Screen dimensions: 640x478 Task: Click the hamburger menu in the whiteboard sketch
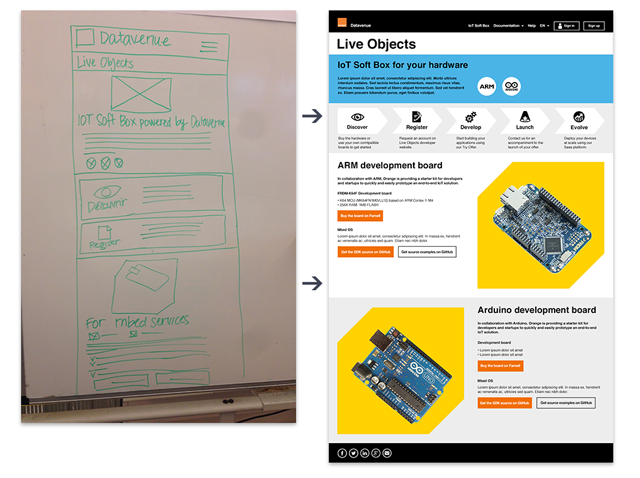209,46
